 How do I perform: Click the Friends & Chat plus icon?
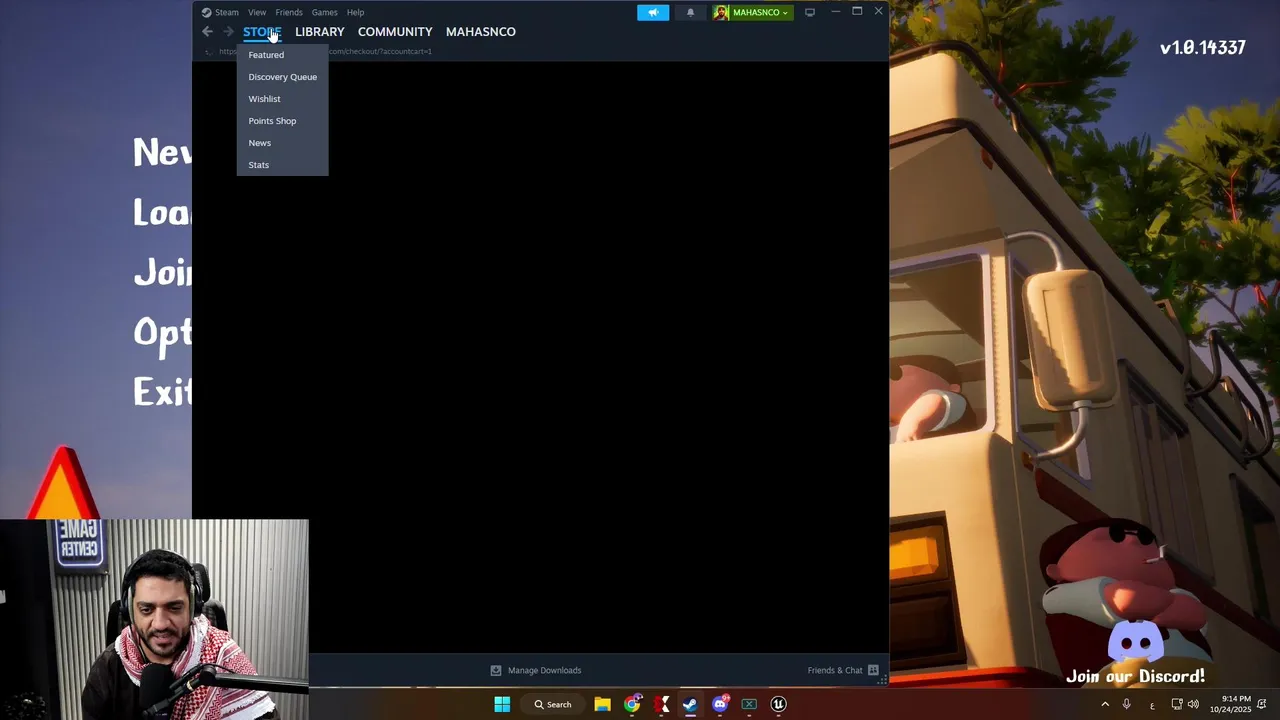pyautogui.click(x=873, y=670)
